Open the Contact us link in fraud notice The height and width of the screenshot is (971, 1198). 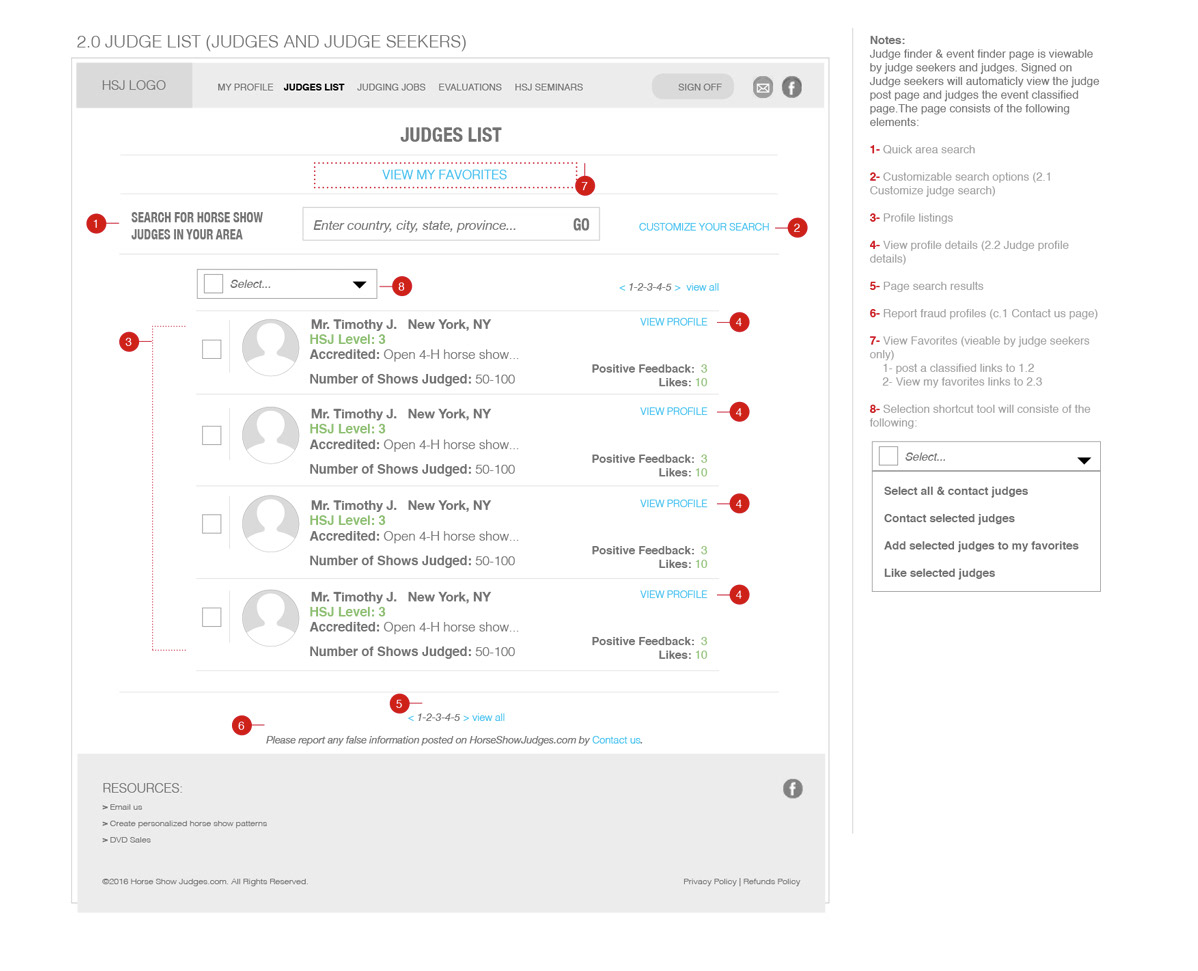click(616, 740)
